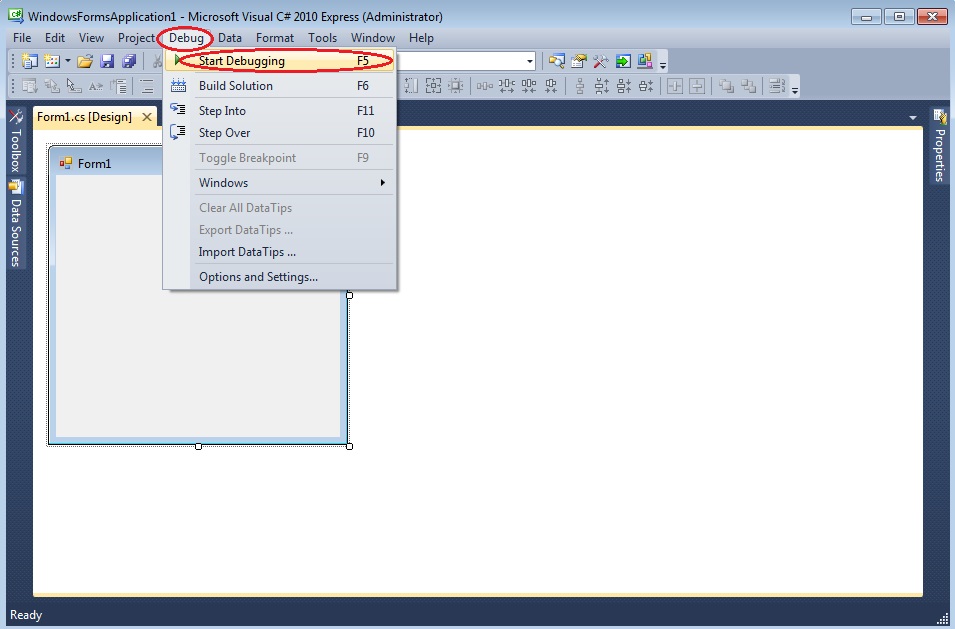Open the Data menu
The width and height of the screenshot is (955, 629).
tap(230, 38)
